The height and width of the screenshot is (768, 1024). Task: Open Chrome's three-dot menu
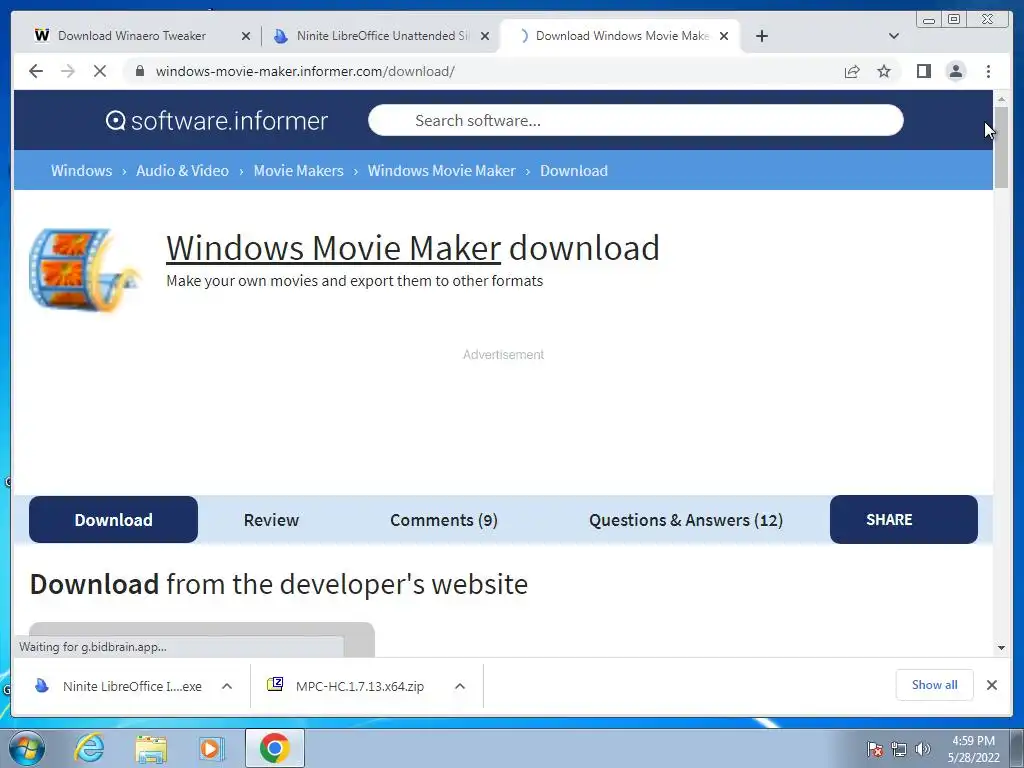[x=988, y=71]
